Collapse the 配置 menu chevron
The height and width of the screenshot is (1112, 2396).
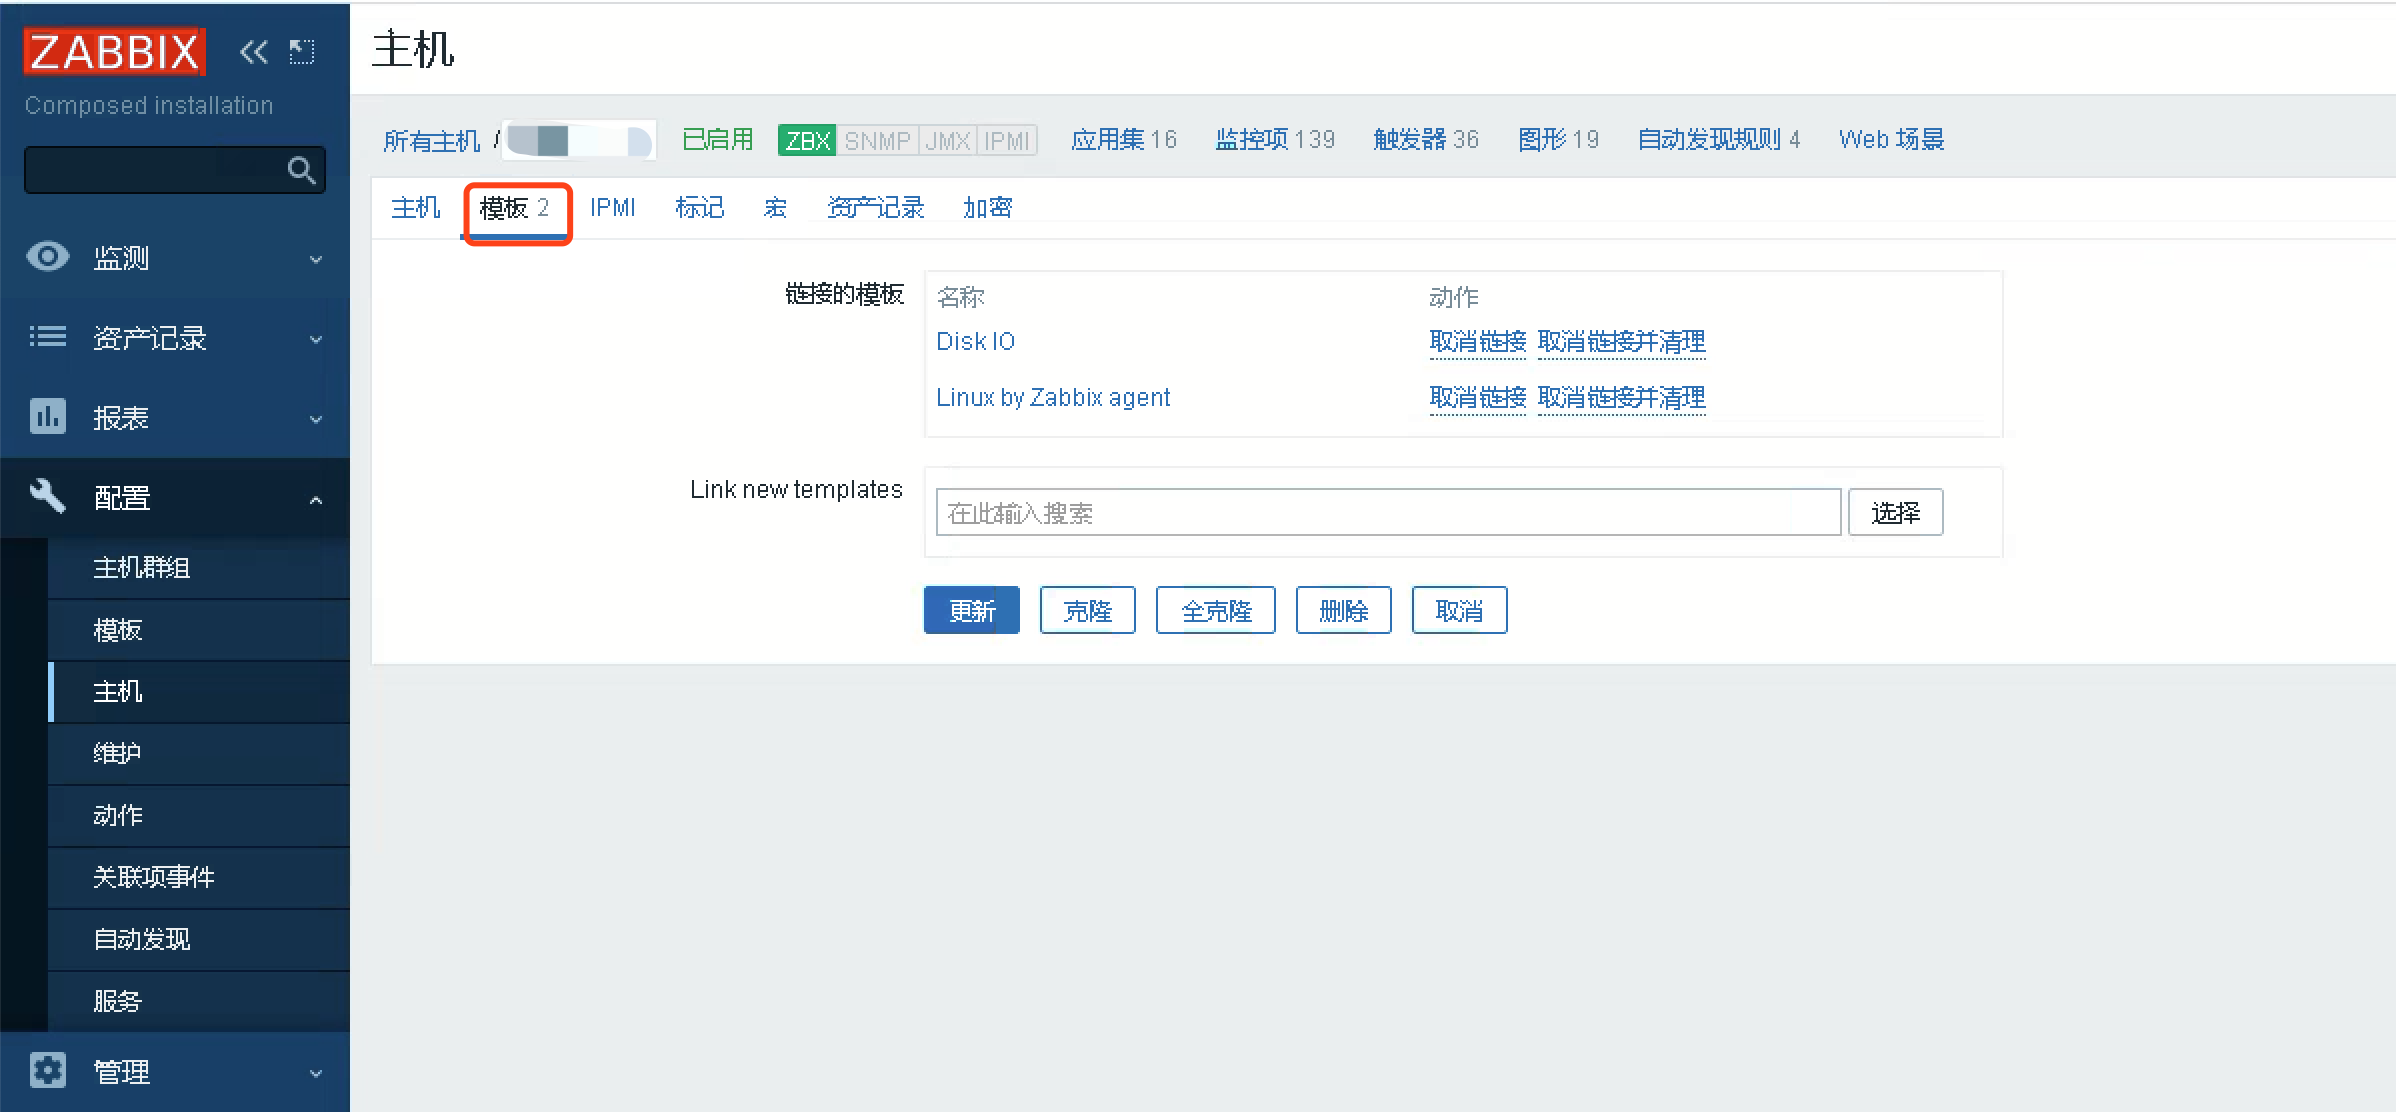tap(316, 499)
